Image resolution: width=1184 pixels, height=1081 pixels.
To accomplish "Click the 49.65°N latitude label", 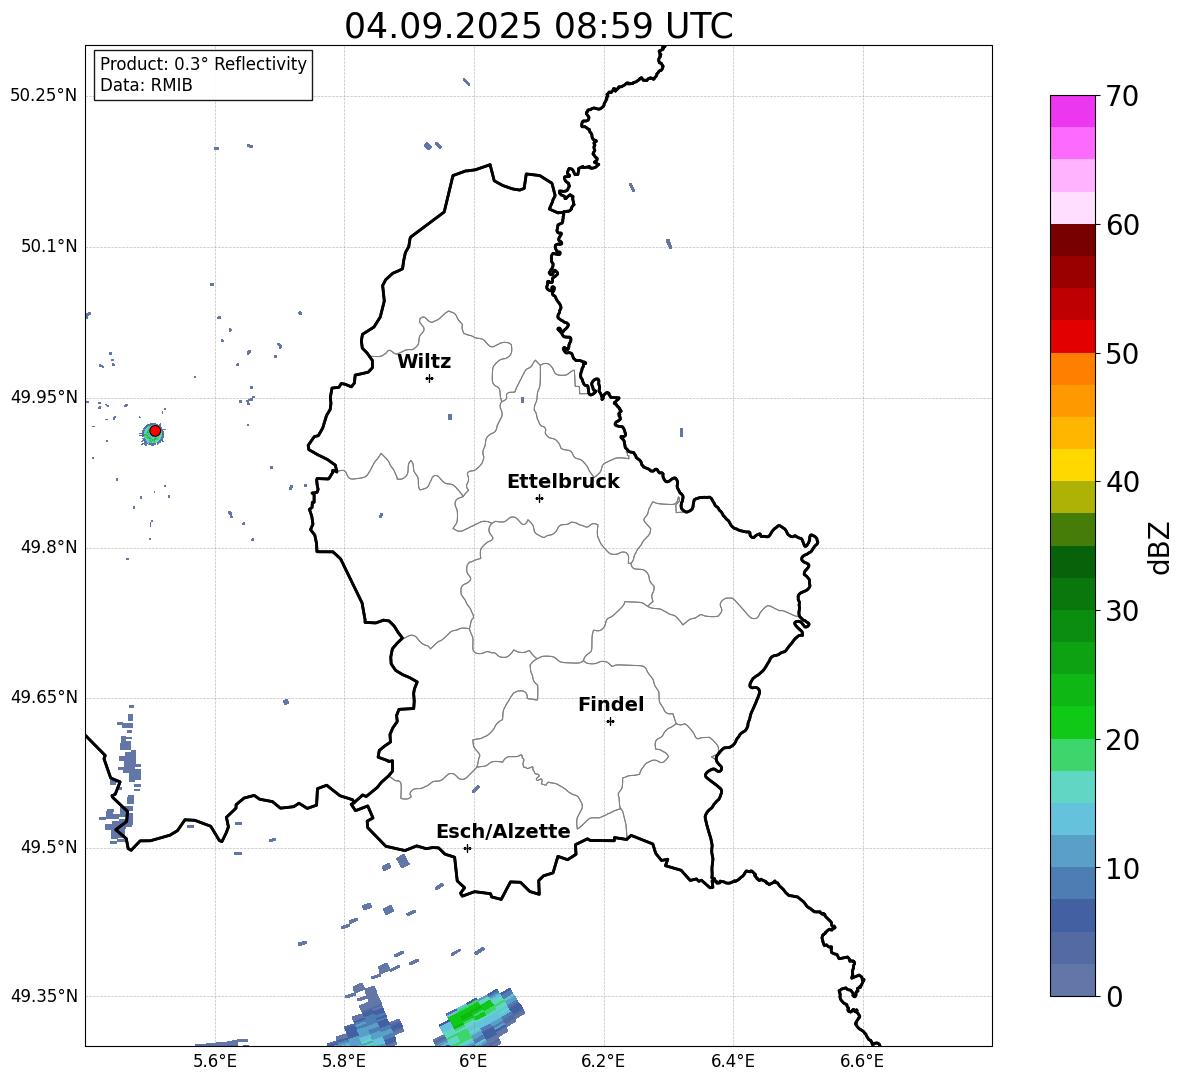I will tap(43, 697).
